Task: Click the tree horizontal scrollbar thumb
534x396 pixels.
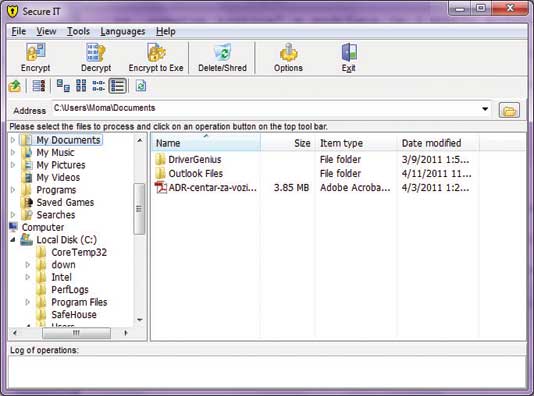Action: [76, 333]
